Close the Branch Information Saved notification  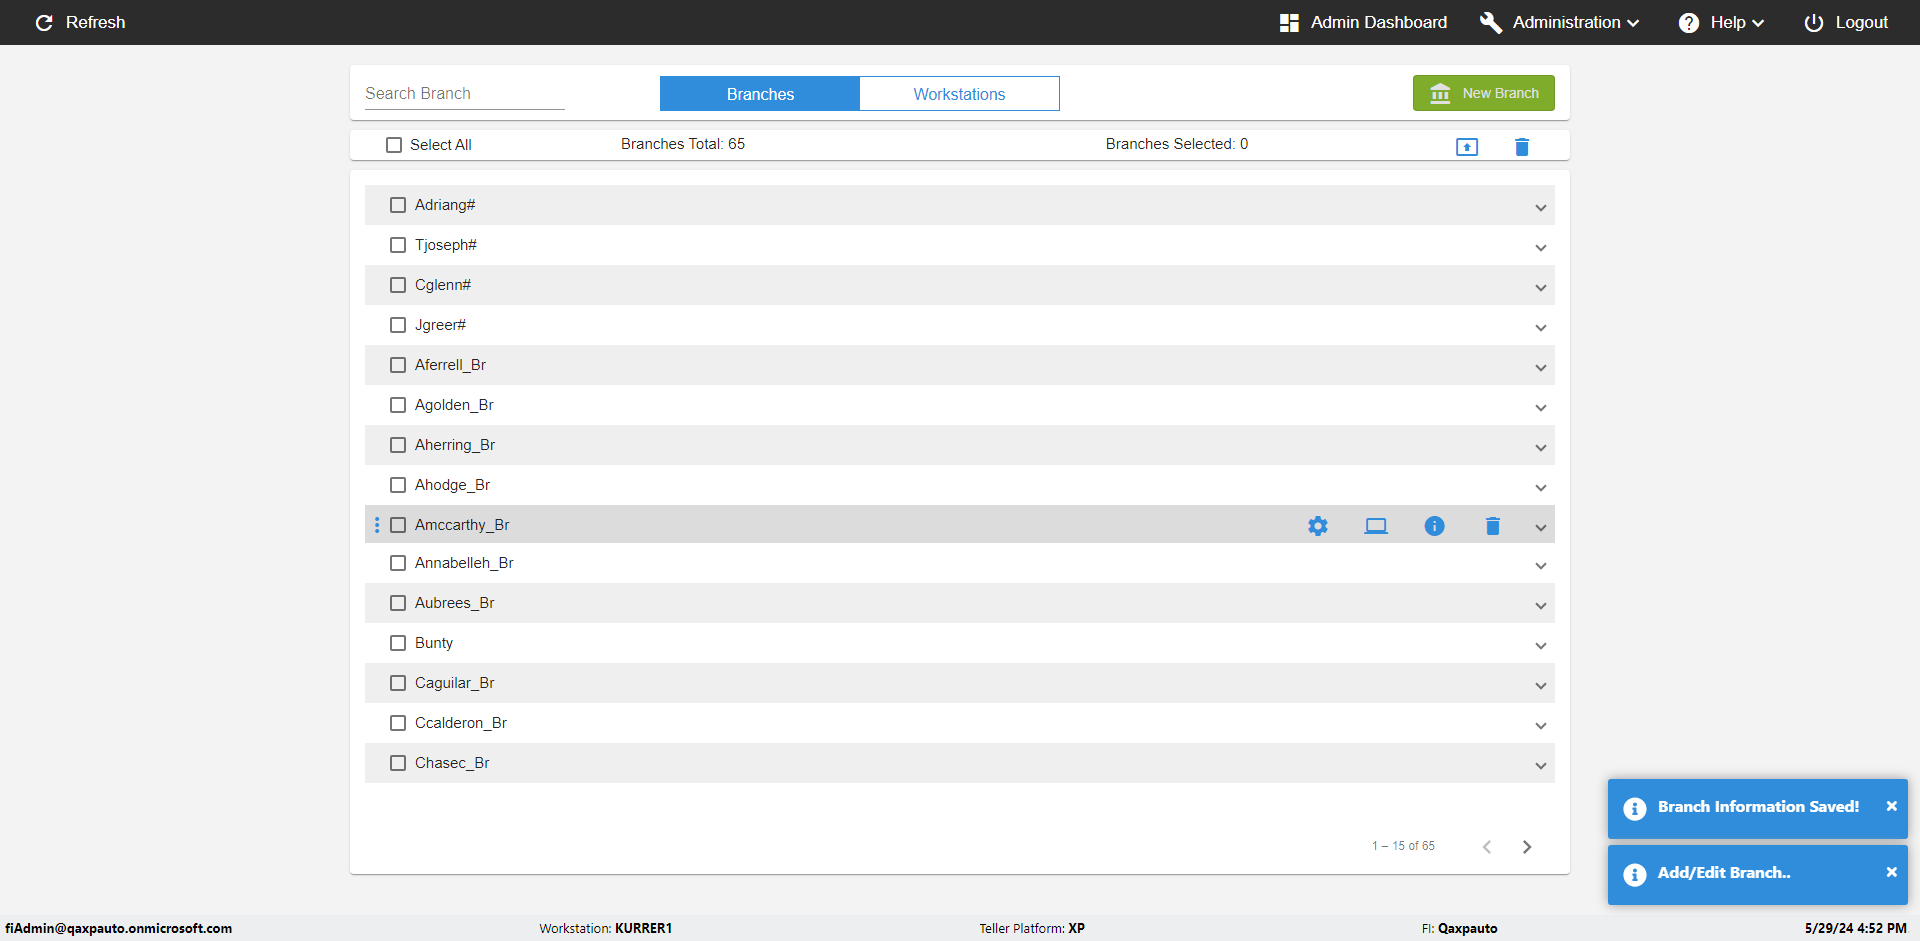(x=1891, y=806)
